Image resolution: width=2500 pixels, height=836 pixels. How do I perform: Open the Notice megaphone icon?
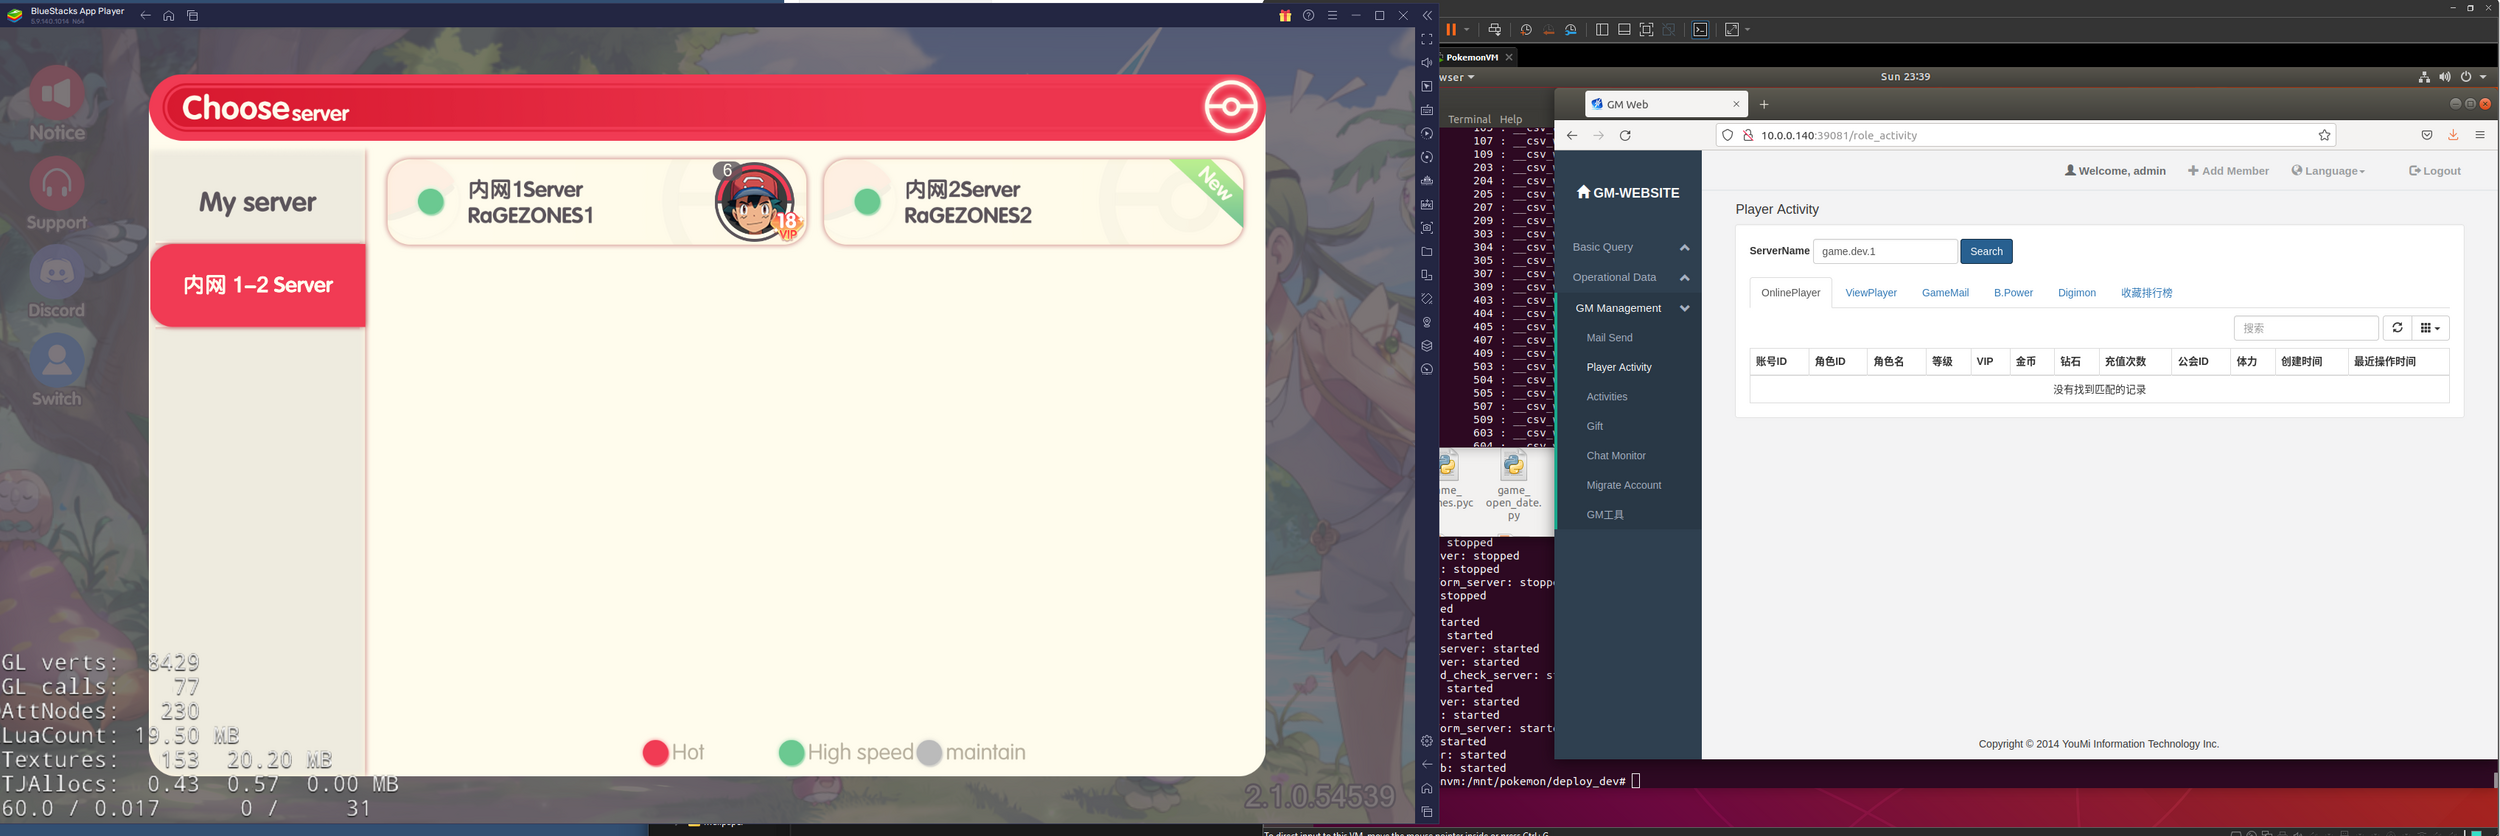[x=57, y=94]
